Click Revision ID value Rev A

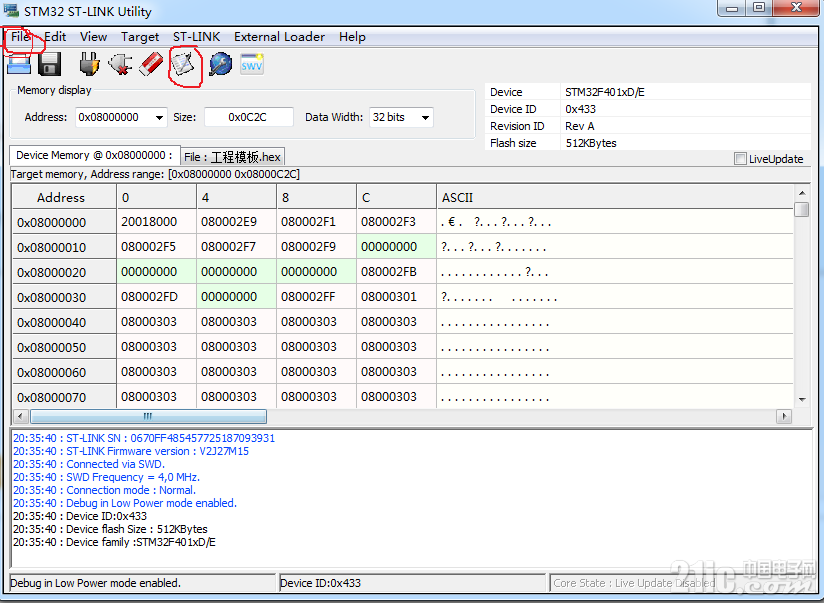point(580,126)
